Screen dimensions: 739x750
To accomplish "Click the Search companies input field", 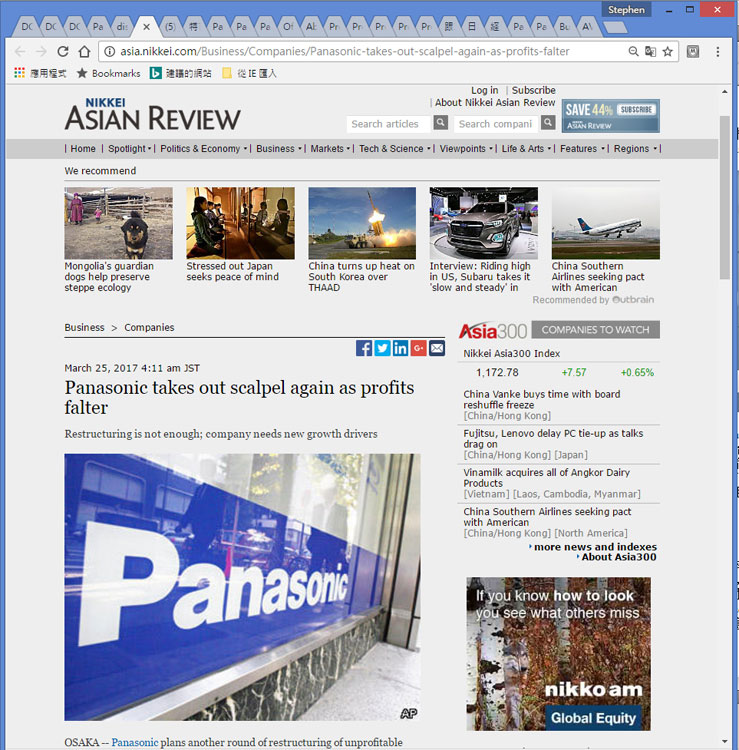I will pos(496,124).
